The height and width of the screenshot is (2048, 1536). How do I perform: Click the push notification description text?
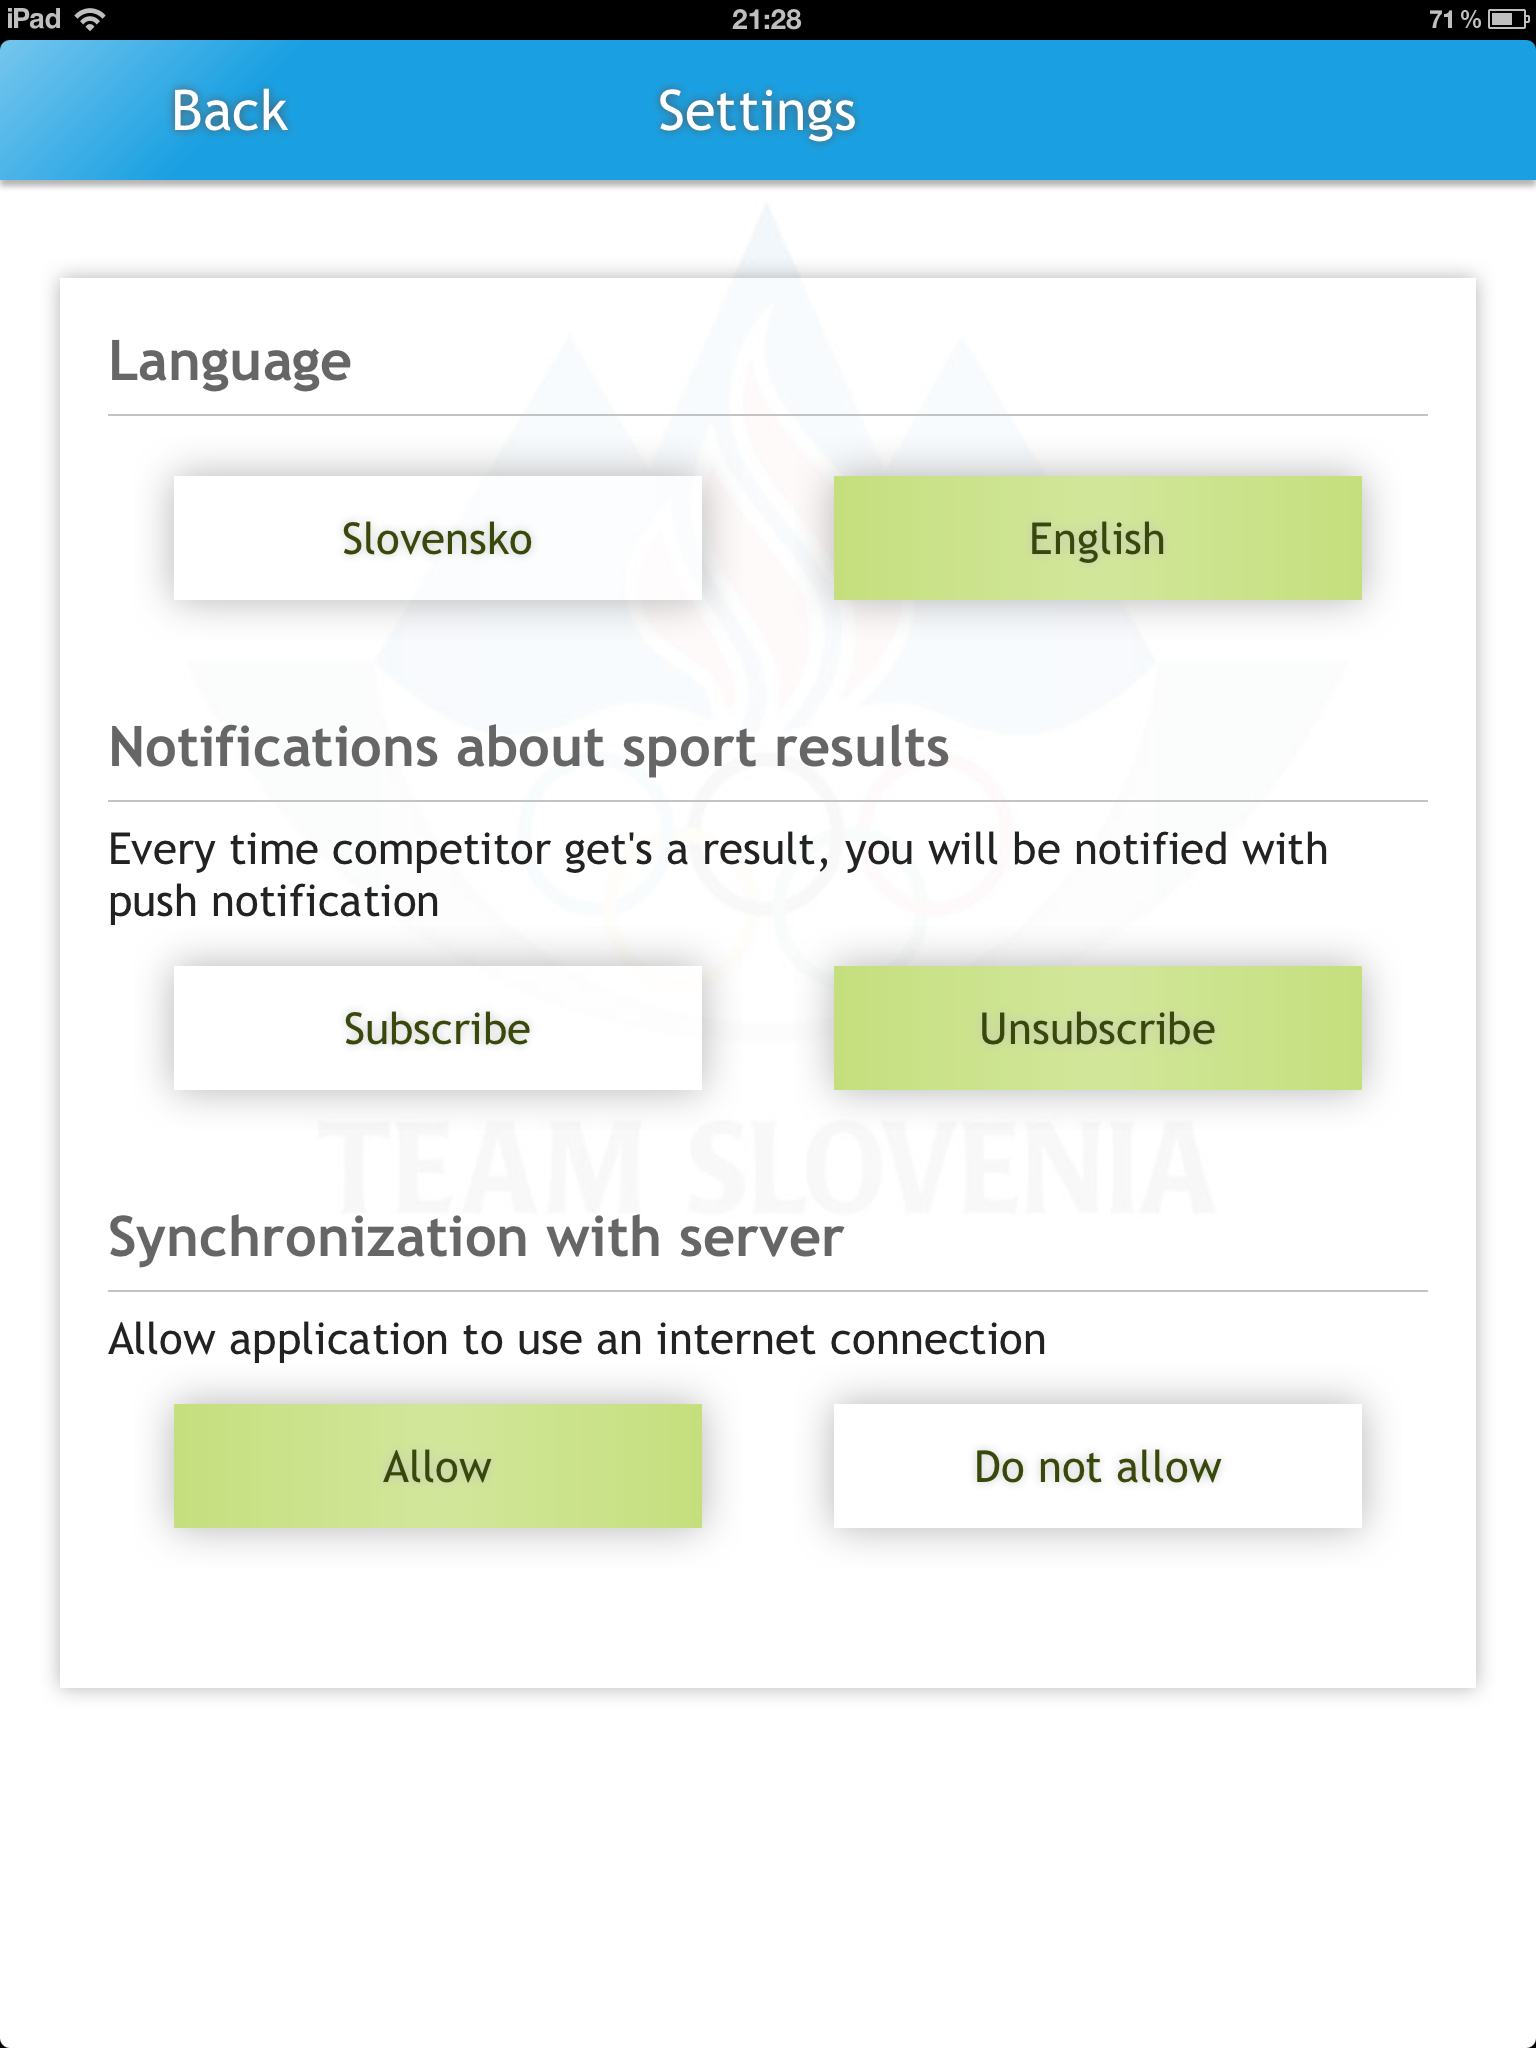718,875
